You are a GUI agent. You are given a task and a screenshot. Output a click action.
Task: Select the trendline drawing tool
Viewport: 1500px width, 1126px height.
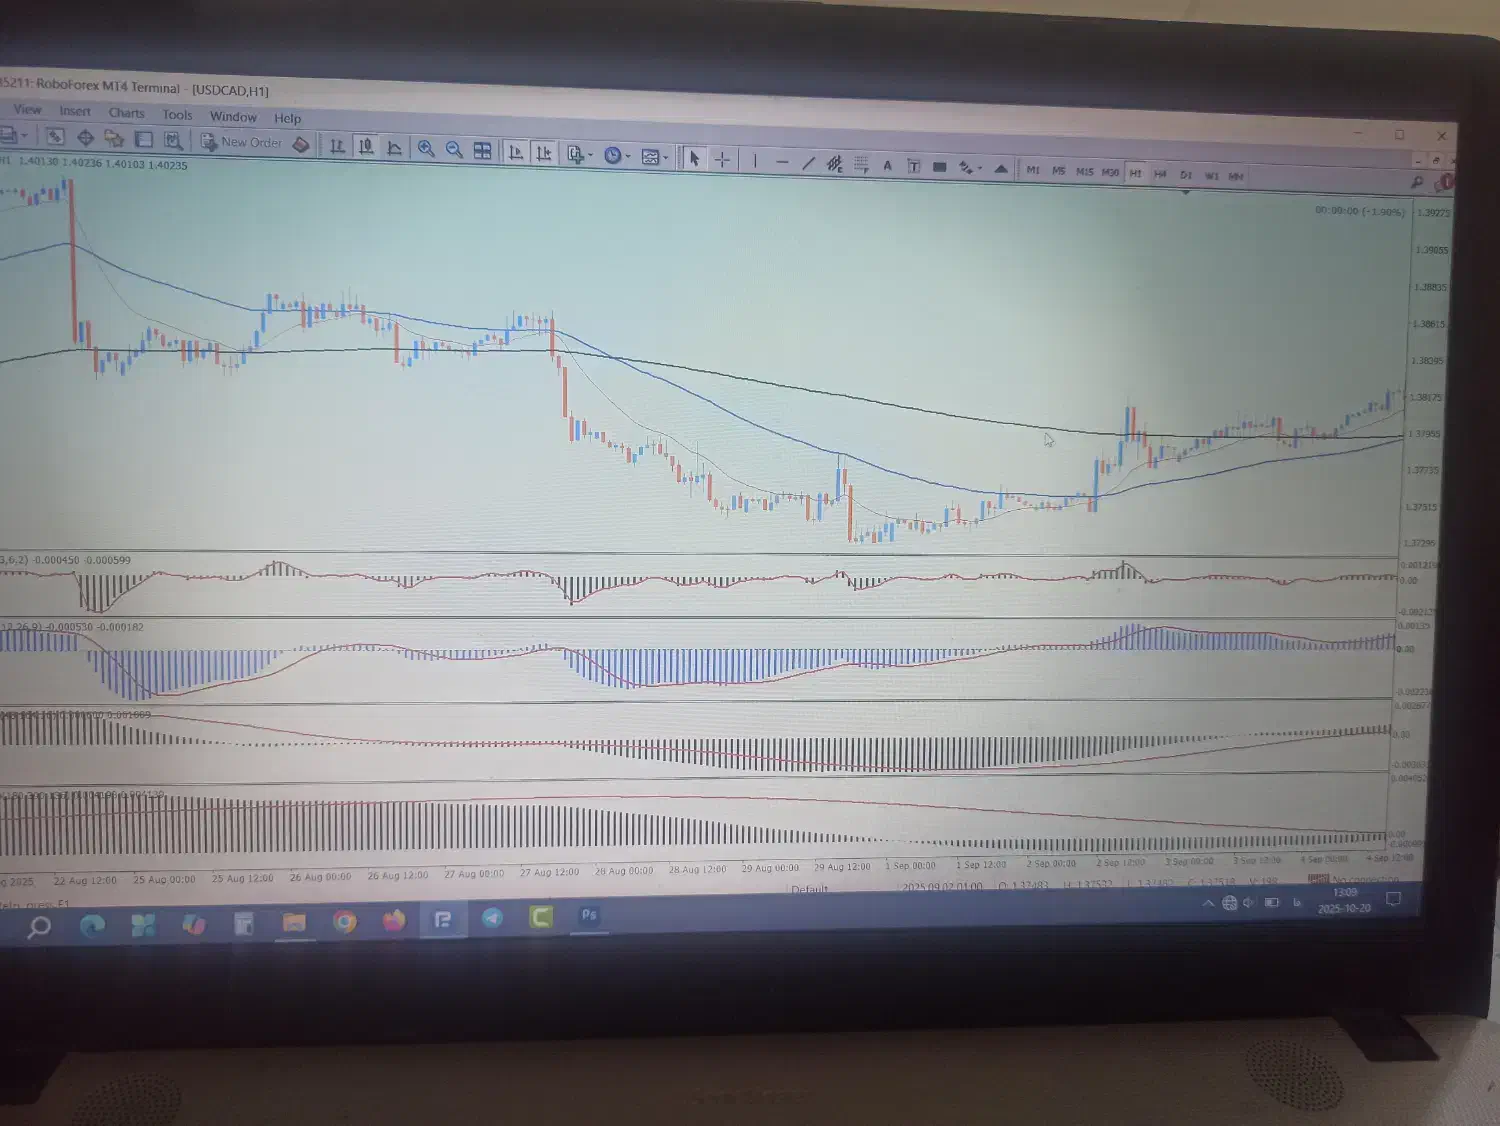(808, 162)
